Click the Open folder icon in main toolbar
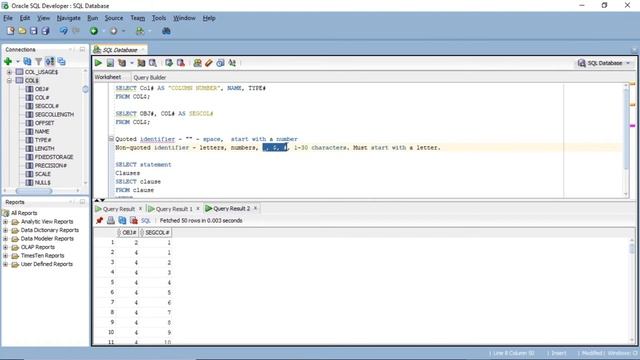640x360 pixels. 22,31
